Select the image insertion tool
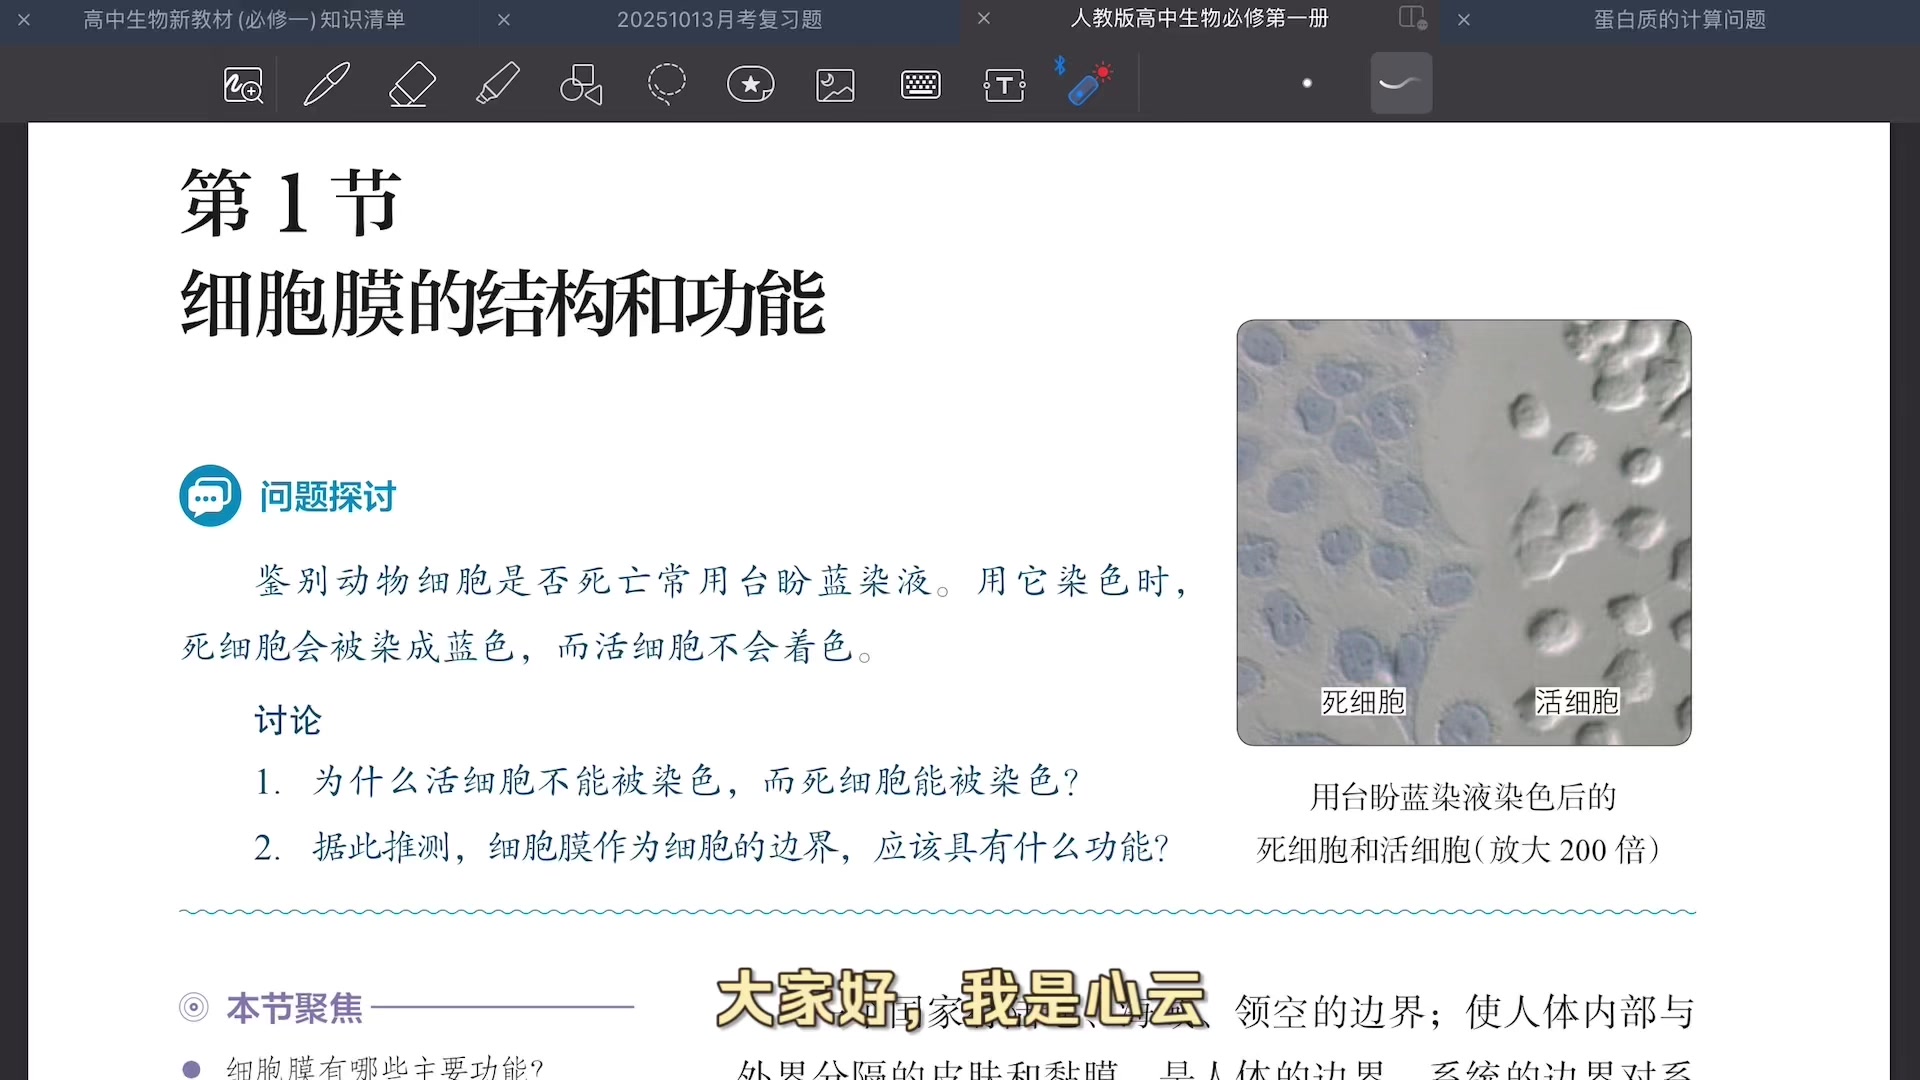1920x1080 pixels. 835,84
